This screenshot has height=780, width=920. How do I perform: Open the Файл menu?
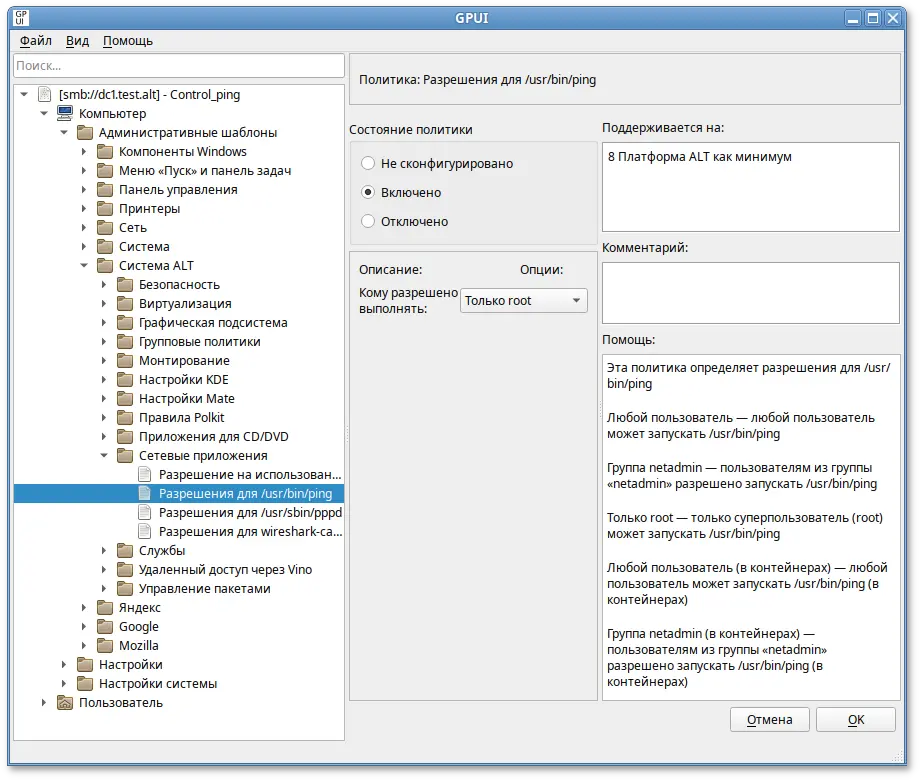coord(35,41)
